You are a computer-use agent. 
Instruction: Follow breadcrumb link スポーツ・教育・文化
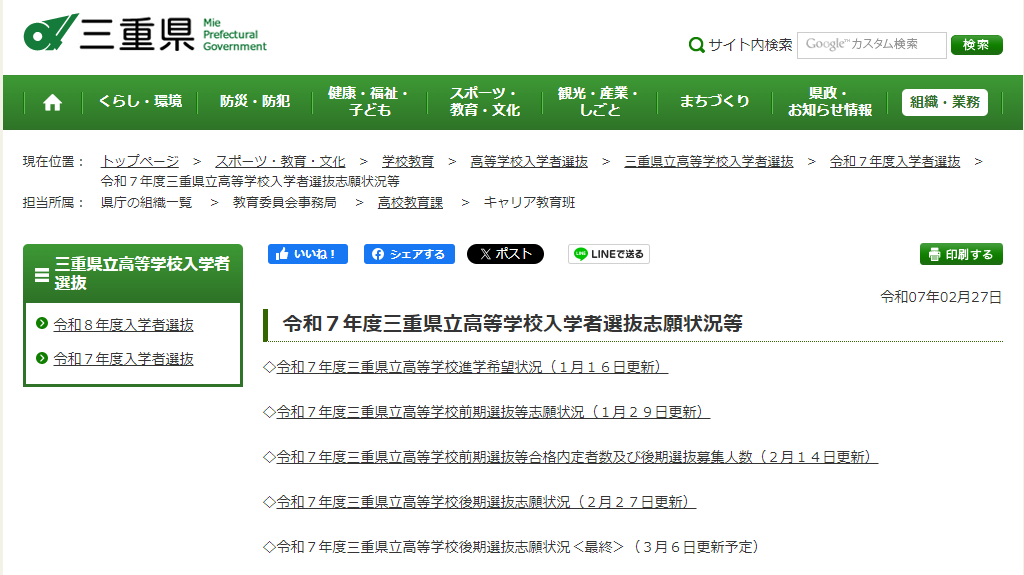pyautogui.click(x=280, y=161)
